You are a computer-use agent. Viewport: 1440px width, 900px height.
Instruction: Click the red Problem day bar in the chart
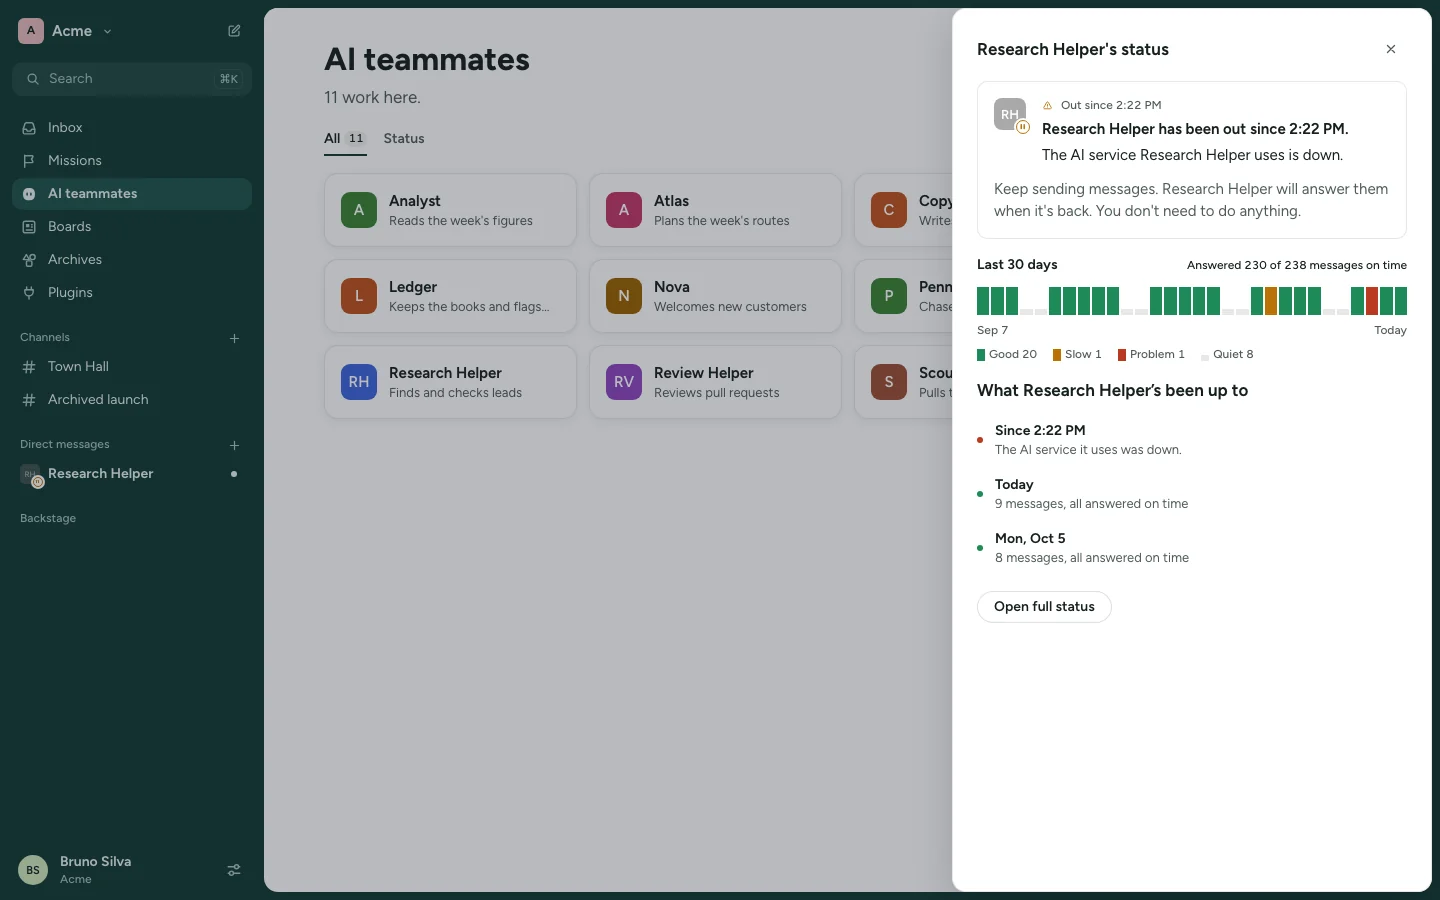(1372, 301)
